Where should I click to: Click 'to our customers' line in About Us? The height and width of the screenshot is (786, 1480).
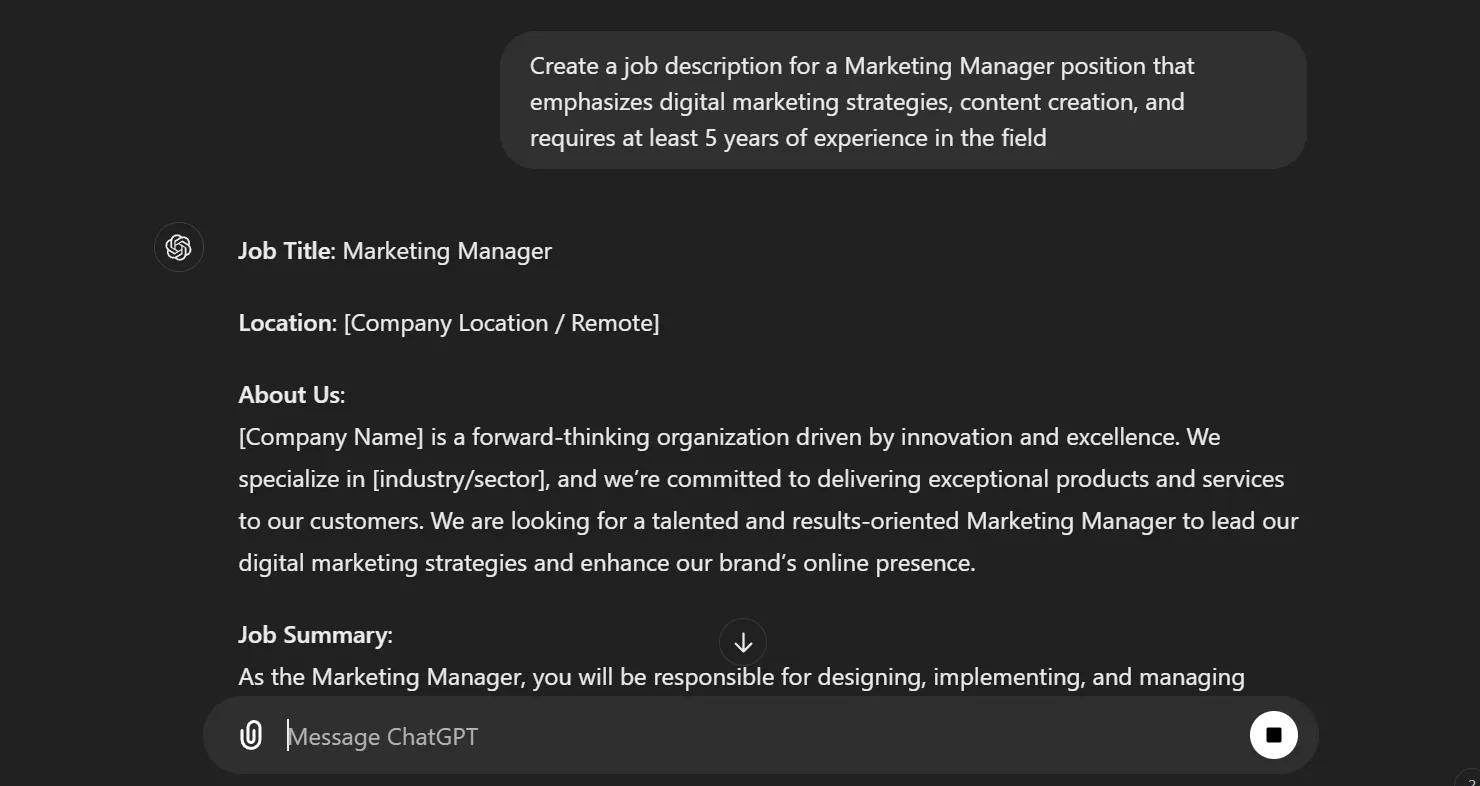pos(768,521)
